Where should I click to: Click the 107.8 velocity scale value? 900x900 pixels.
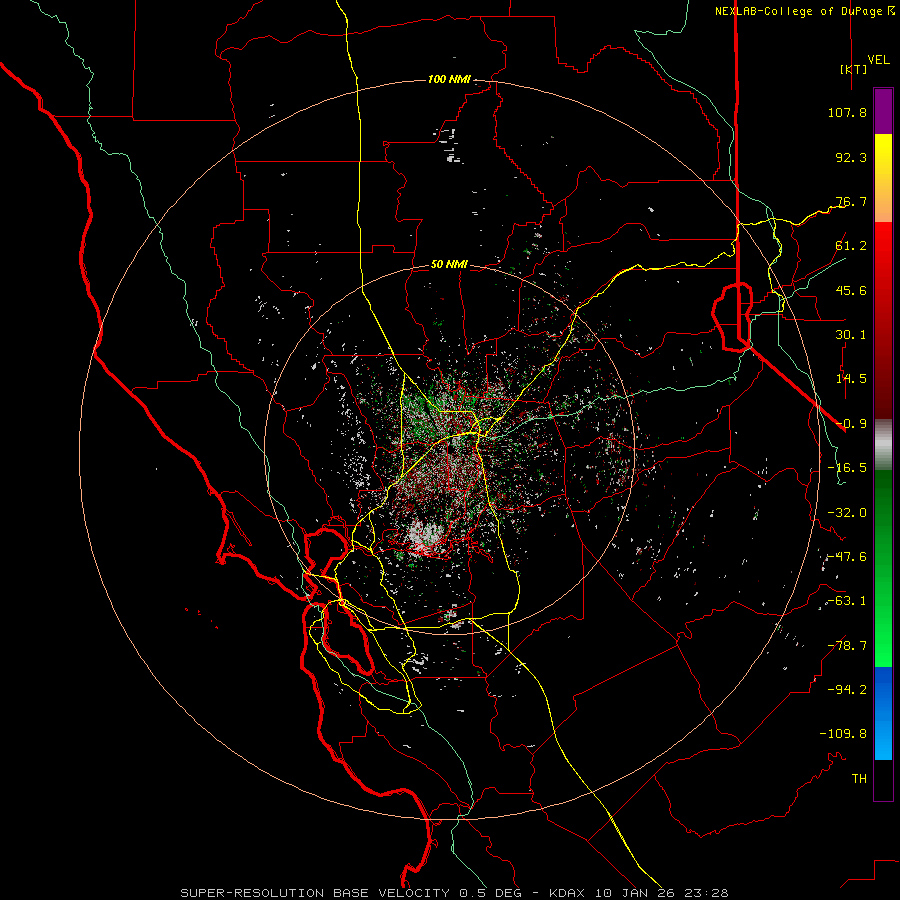(847, 112)
